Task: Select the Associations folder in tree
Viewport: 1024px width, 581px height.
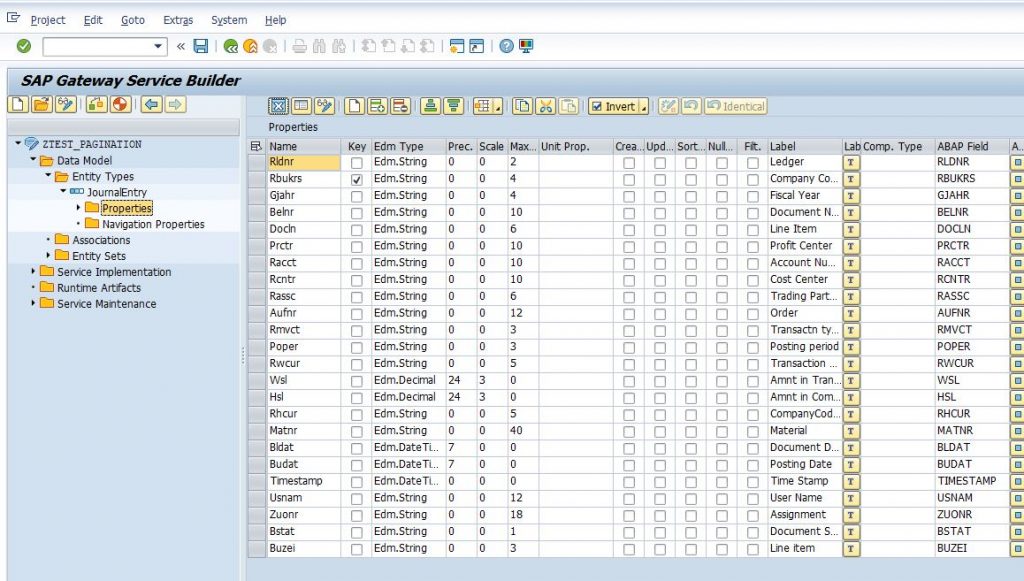Action: coord(101,240)
